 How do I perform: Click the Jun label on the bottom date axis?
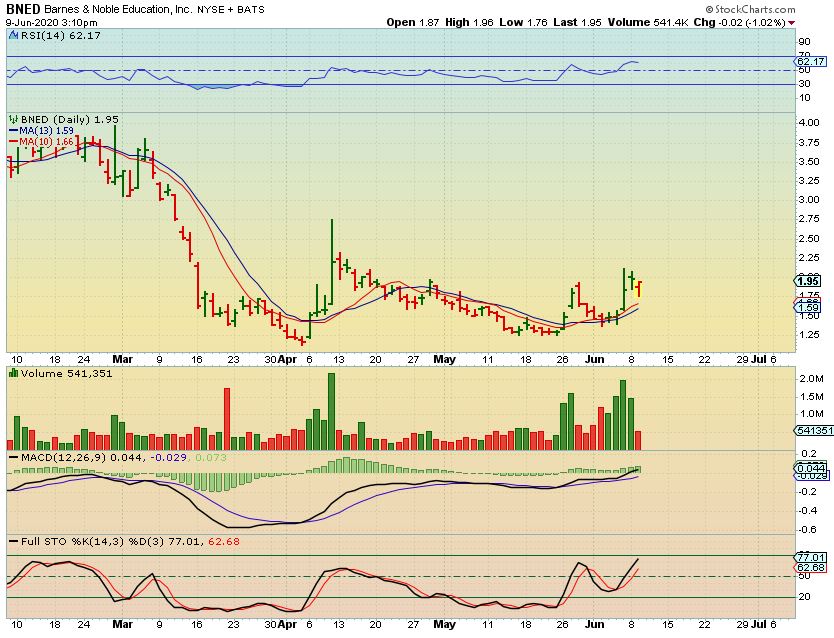click(595, 624)
